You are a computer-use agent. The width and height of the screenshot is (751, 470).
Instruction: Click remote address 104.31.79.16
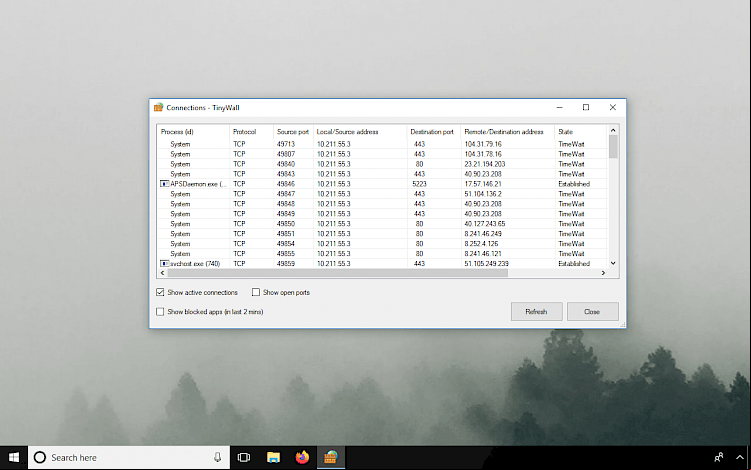[x=483, y=144]
